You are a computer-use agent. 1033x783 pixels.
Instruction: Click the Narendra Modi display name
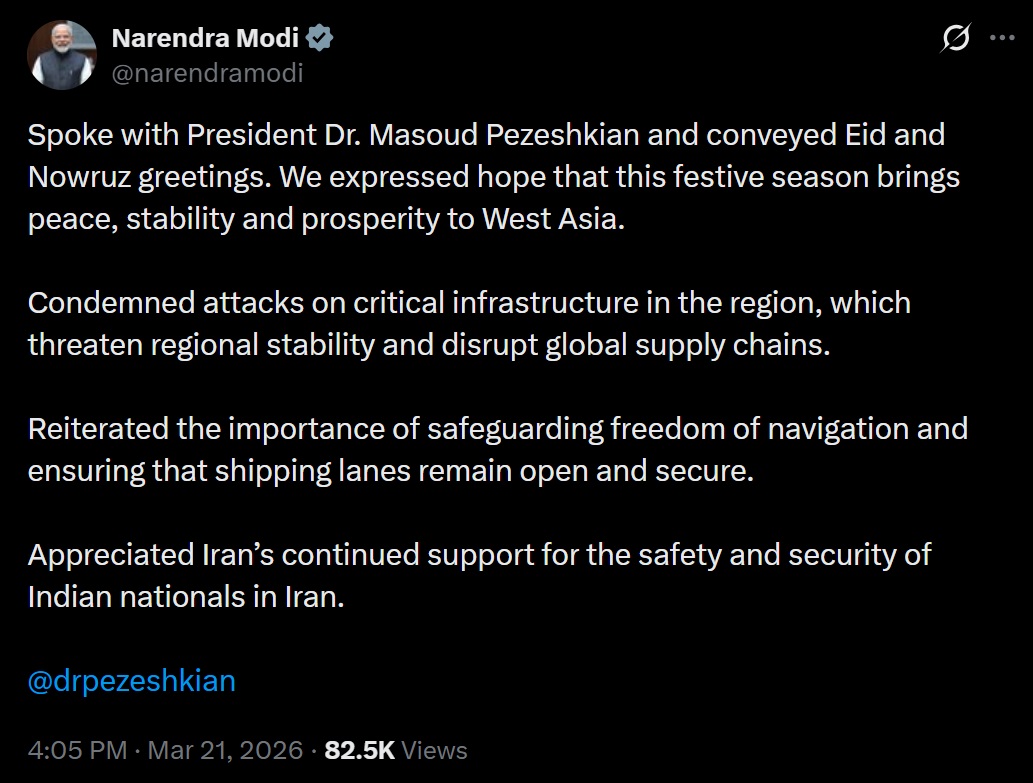205,39
